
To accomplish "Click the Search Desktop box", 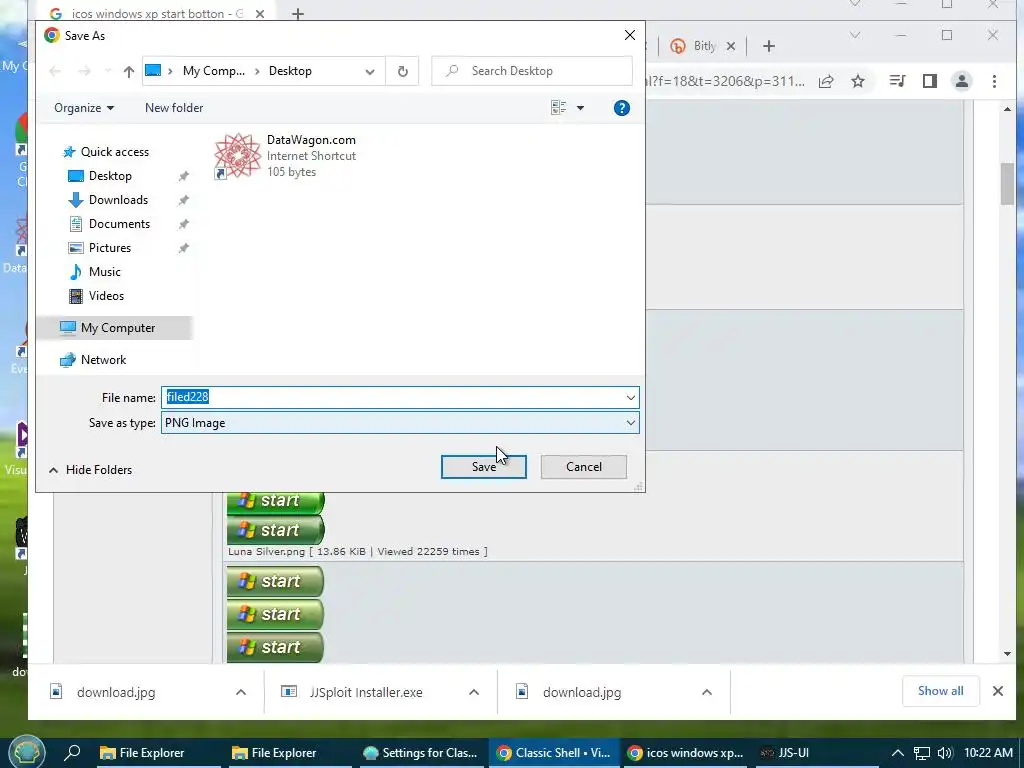I will (x=532, y=71).
